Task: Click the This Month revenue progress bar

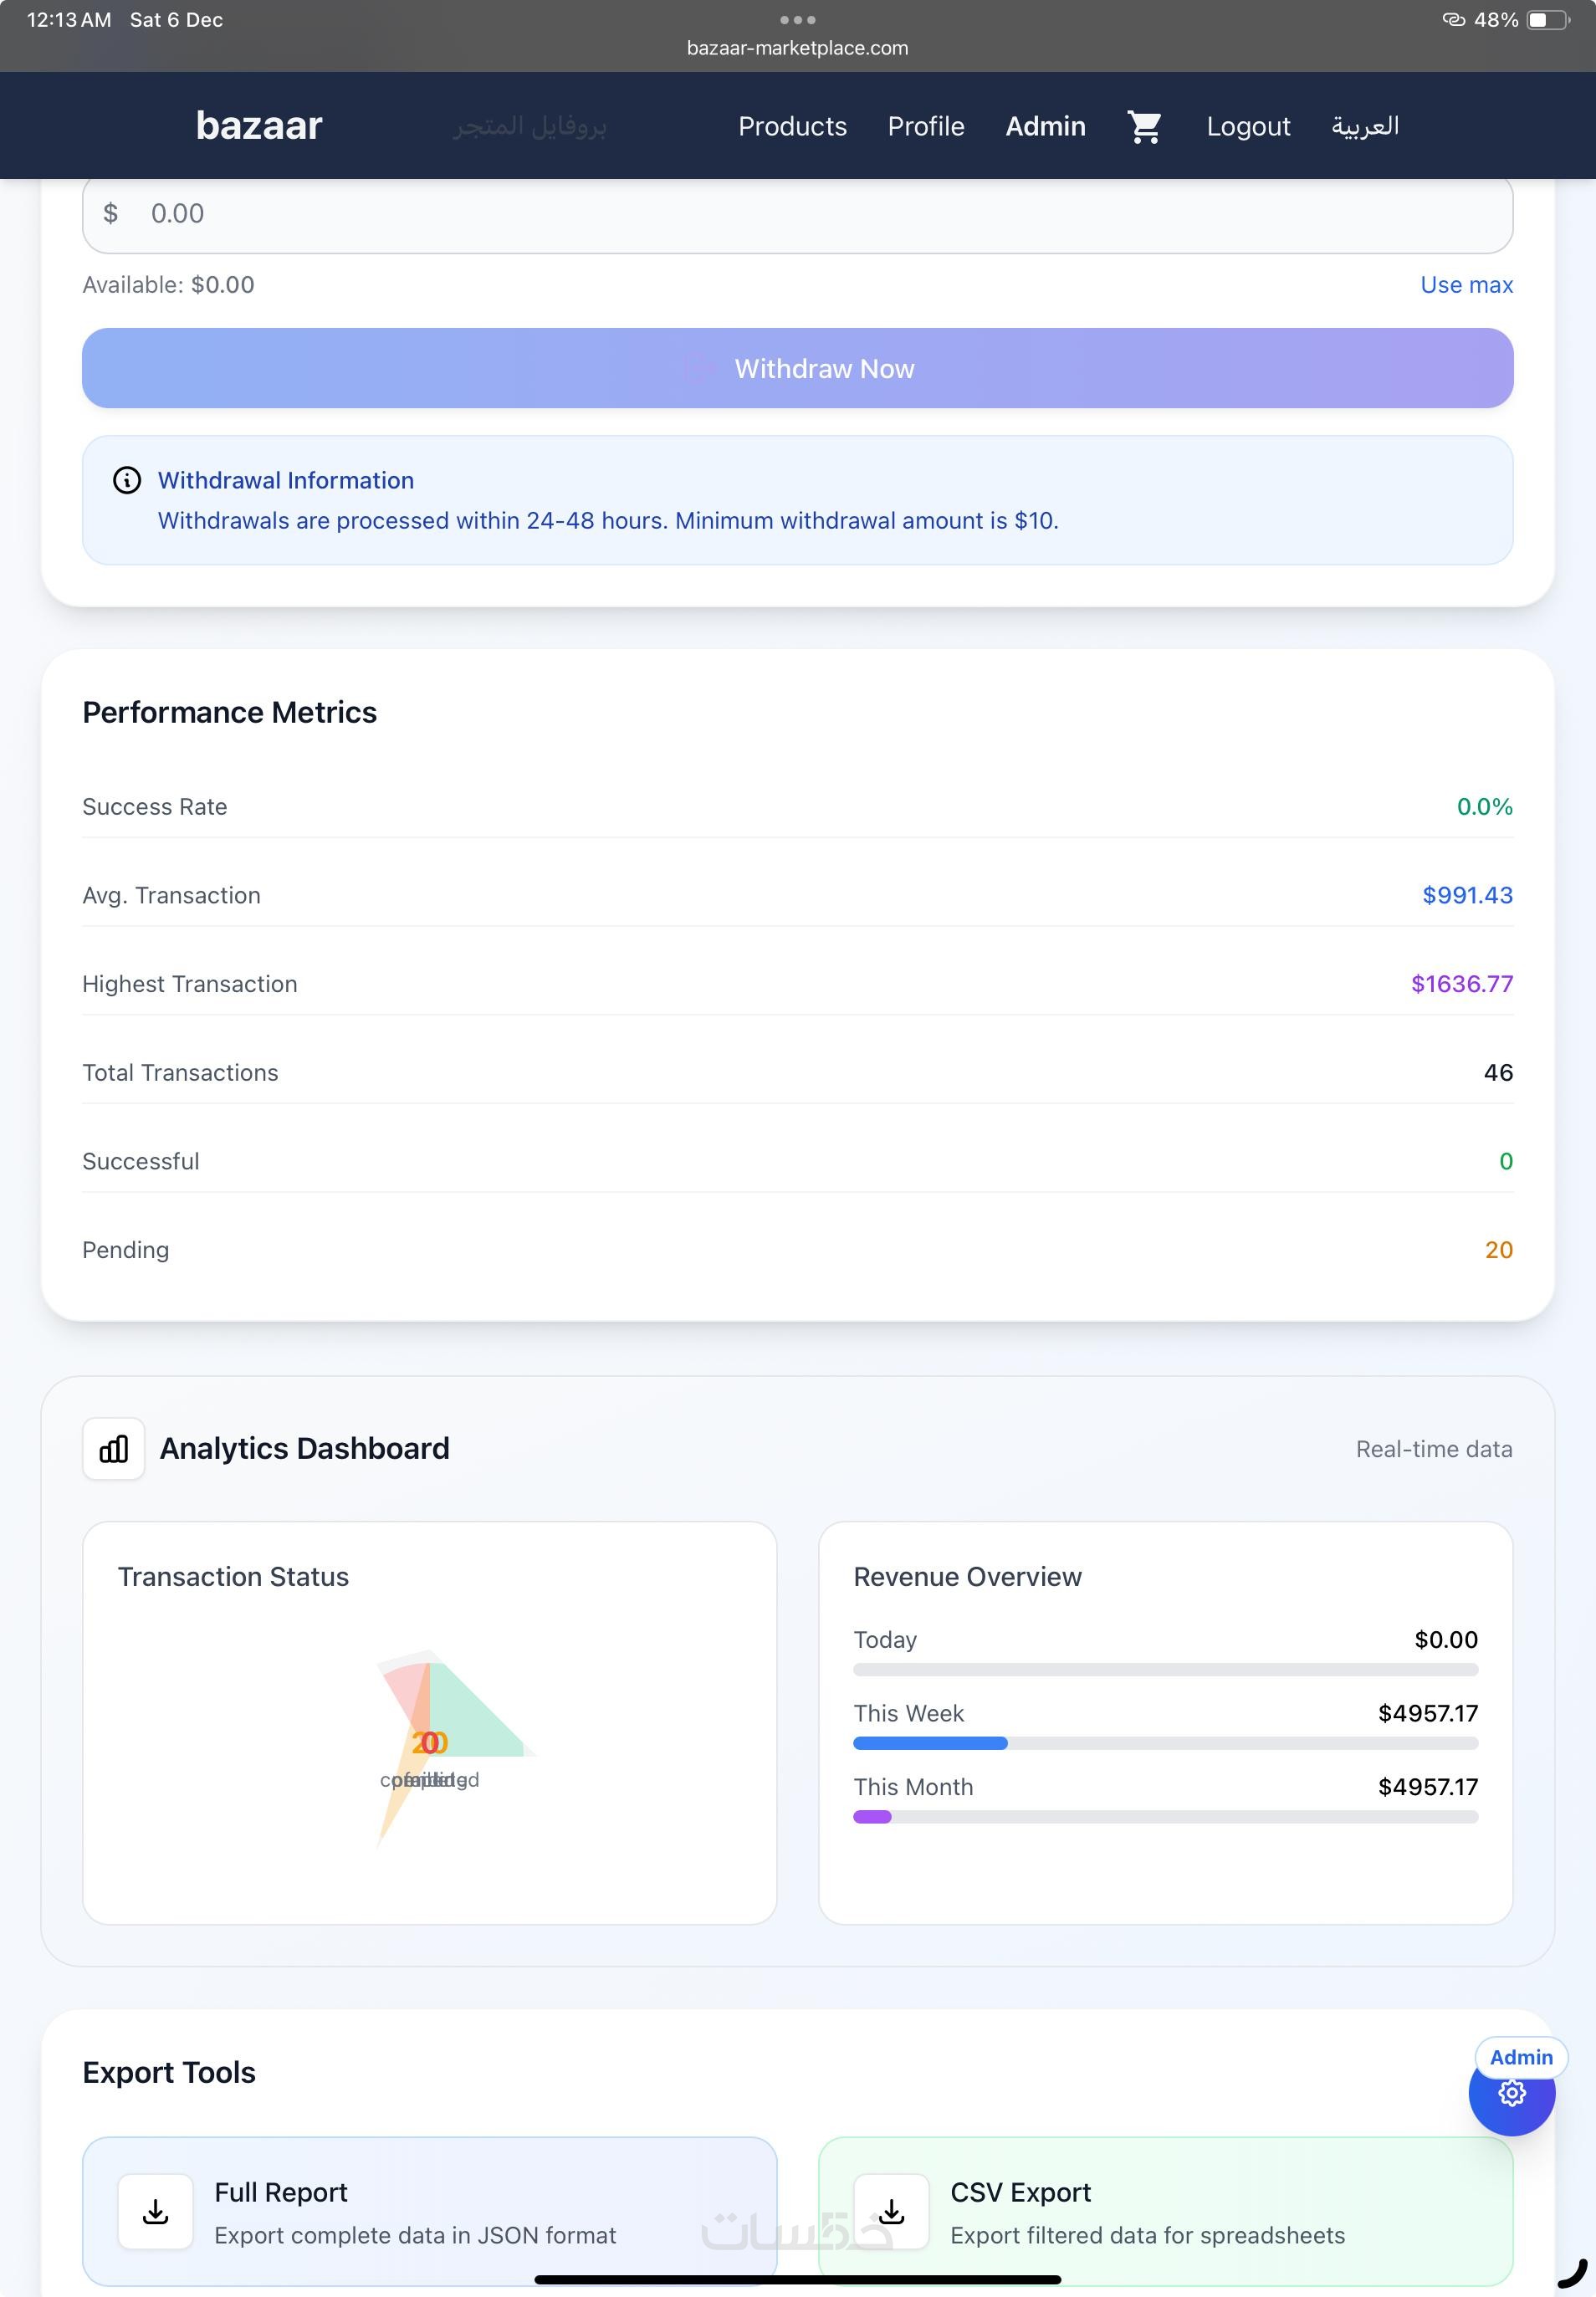Action: point(1165,1817)
